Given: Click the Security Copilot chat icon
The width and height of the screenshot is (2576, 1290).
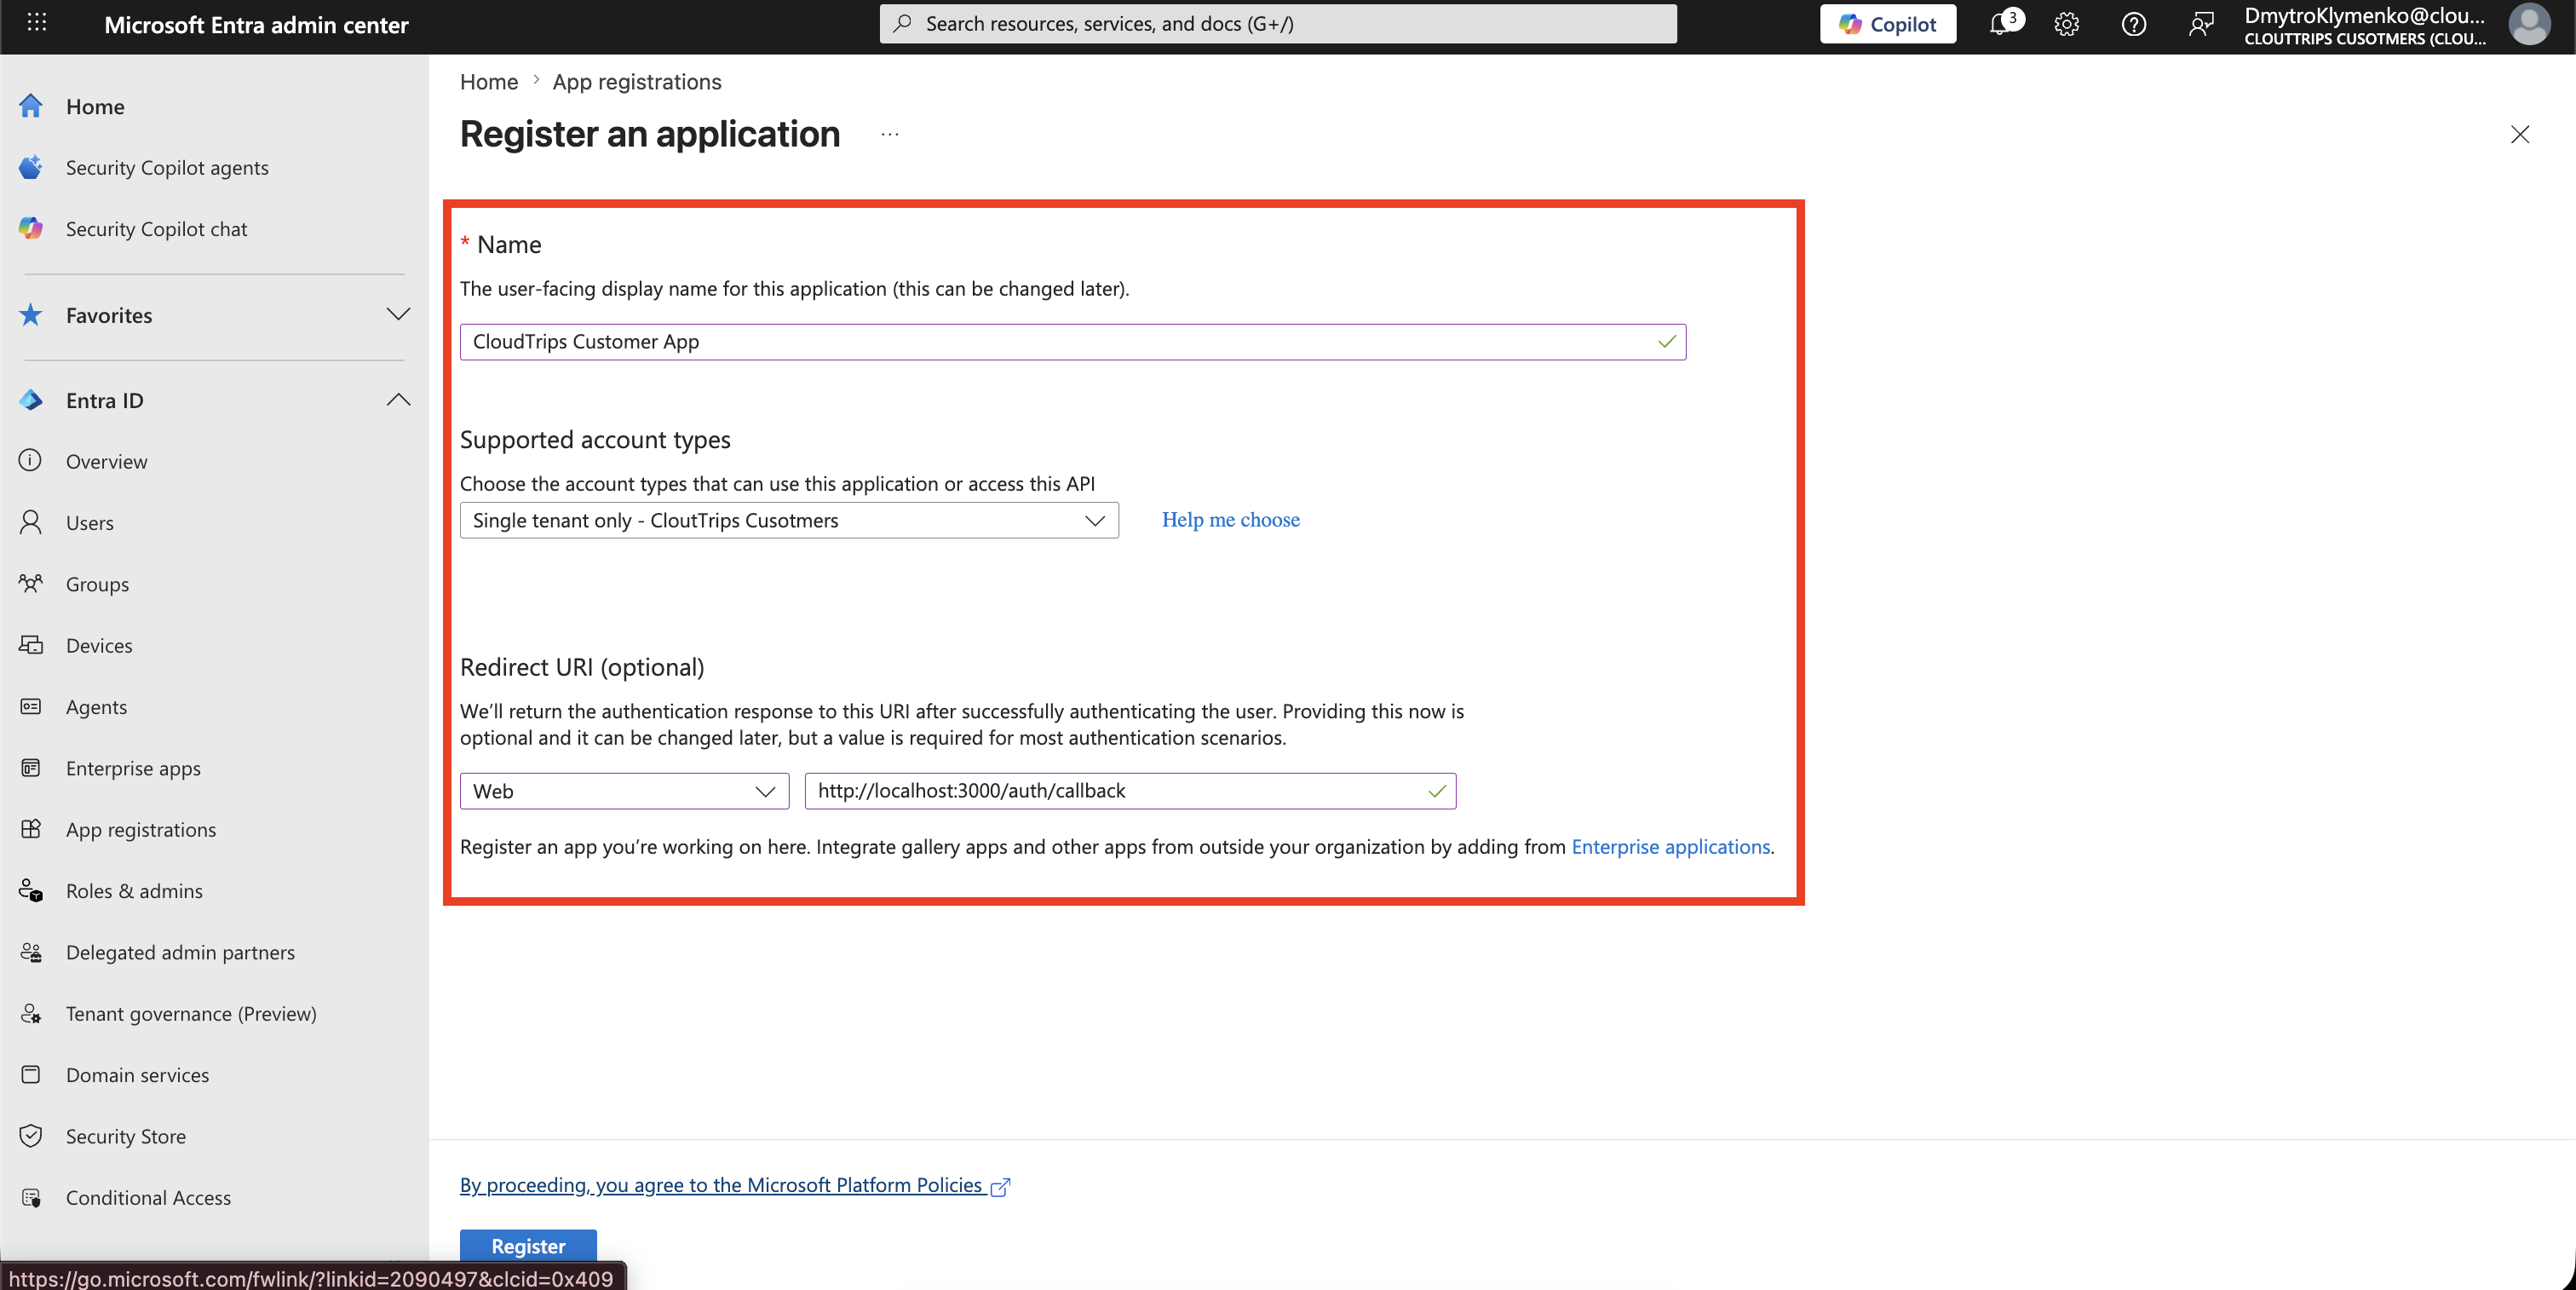Looking at the screenshot, I should pyautogui.click(x=31, y=228).
